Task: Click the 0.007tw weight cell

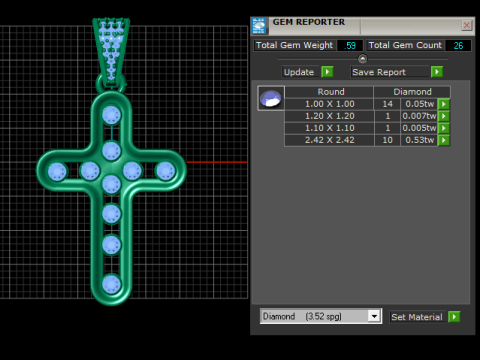Action: point(419,116)
